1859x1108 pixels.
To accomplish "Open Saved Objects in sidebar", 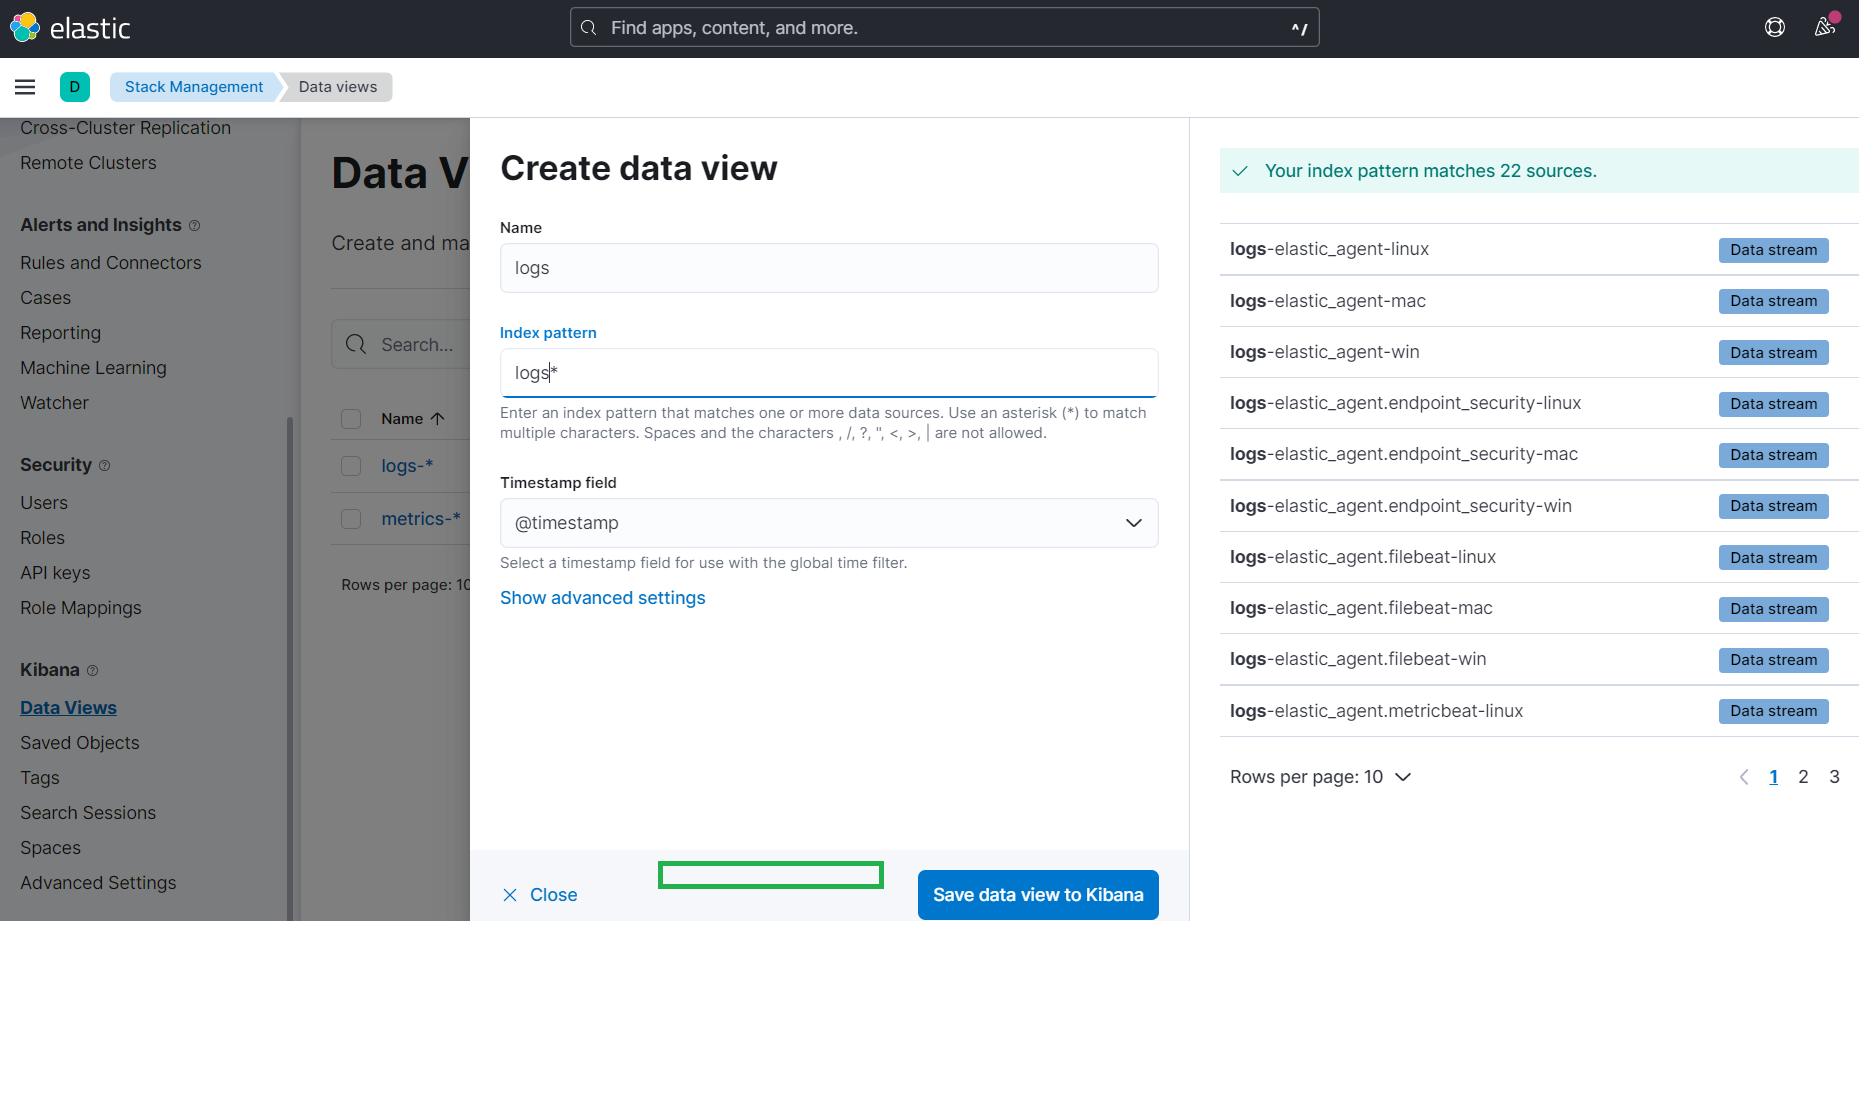I will click(80, 743).
